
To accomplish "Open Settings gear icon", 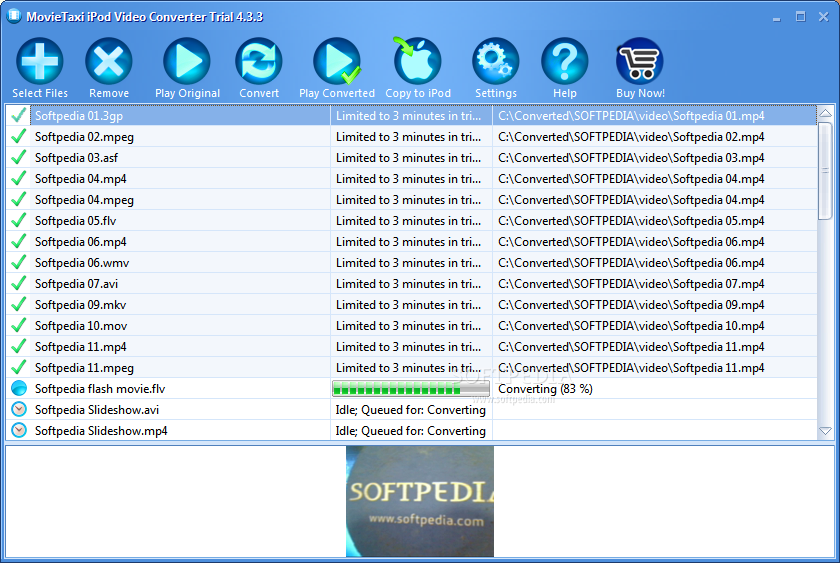I will click(495, 62).
